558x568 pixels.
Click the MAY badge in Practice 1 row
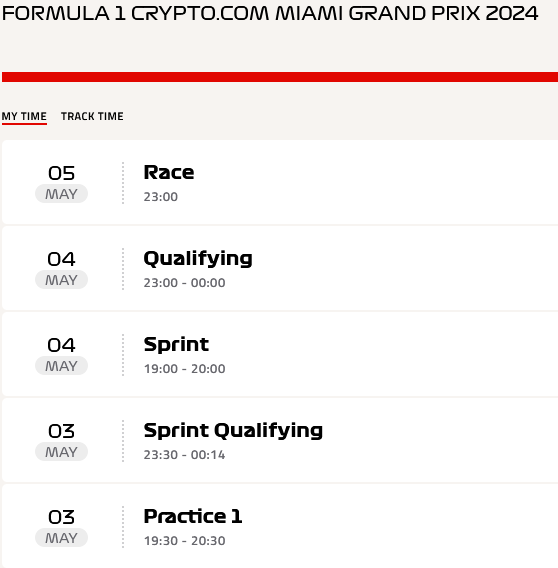coord(61,538)
